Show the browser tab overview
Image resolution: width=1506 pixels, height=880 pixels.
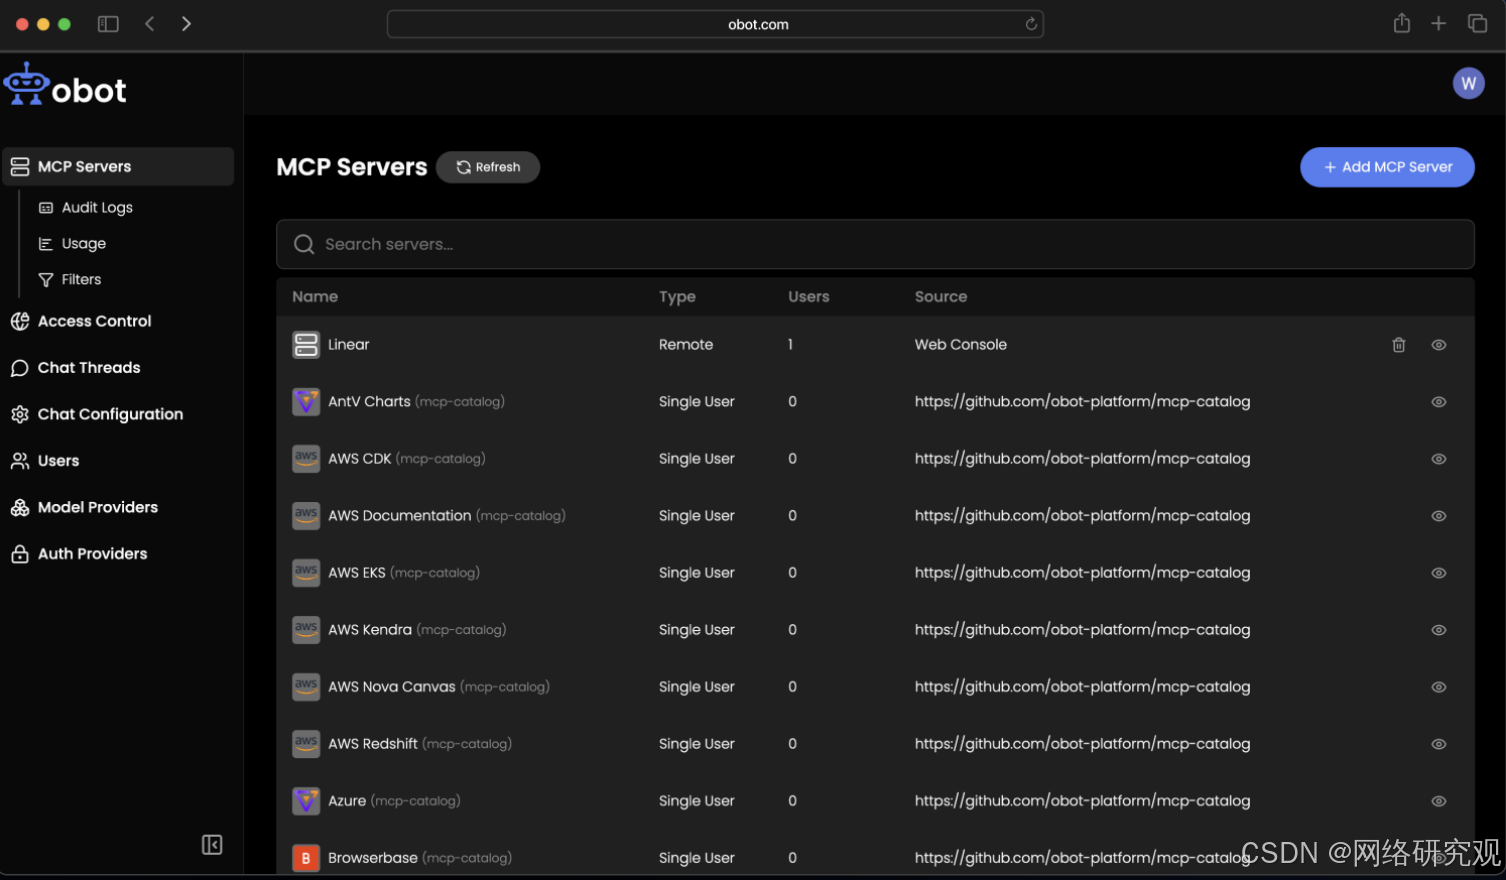[x=1477, y=24]
